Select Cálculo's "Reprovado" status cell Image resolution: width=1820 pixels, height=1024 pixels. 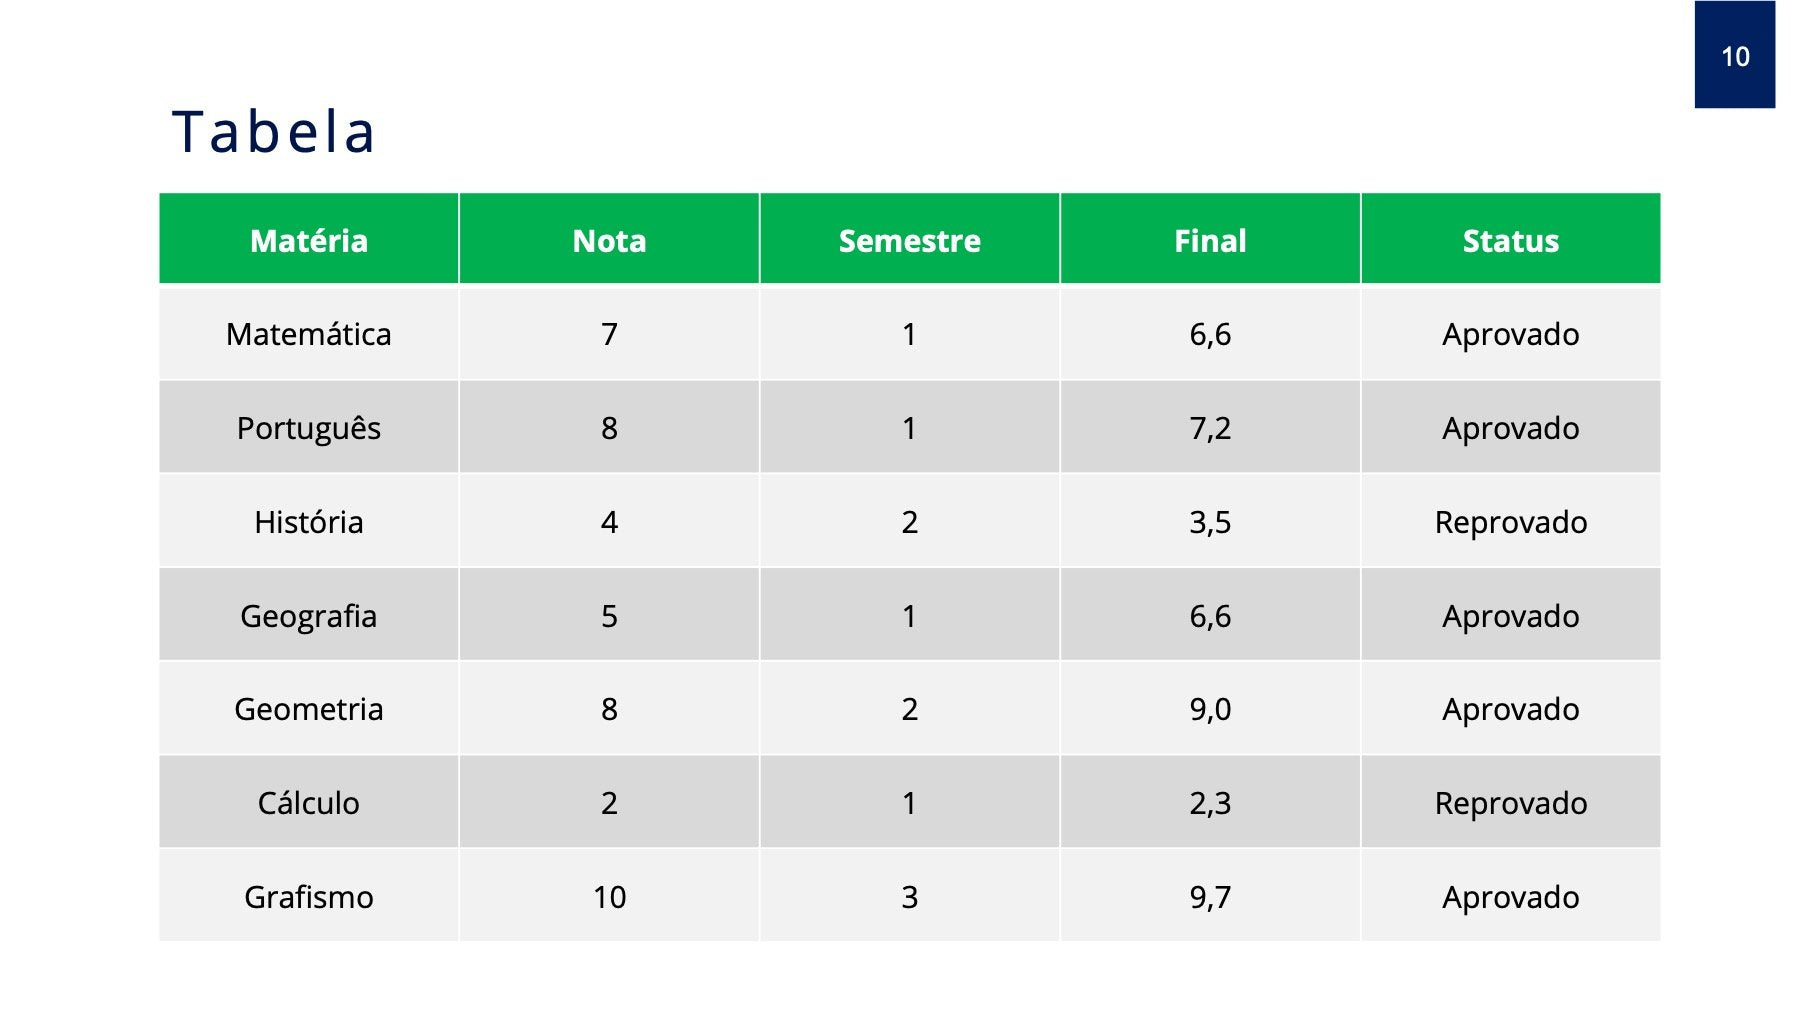pyautogui.click(x=1510, y=803)
